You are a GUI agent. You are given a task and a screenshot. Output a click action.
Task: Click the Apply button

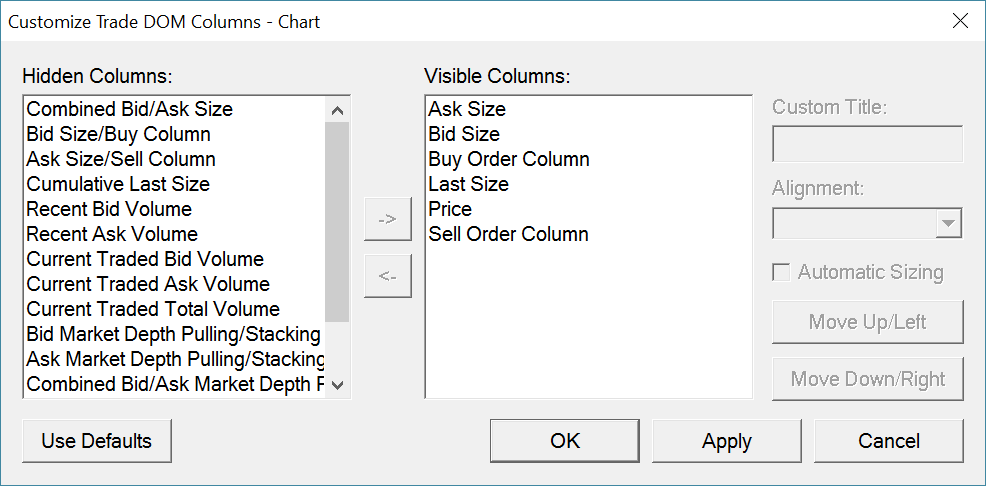click(x=727, y=441)
